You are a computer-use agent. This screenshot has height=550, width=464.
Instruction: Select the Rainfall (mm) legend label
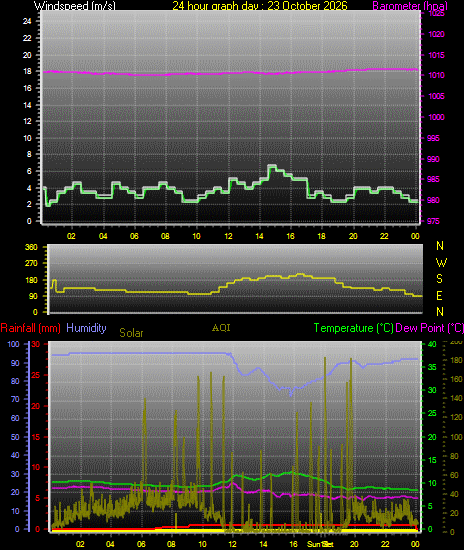(x=31, y=328)
